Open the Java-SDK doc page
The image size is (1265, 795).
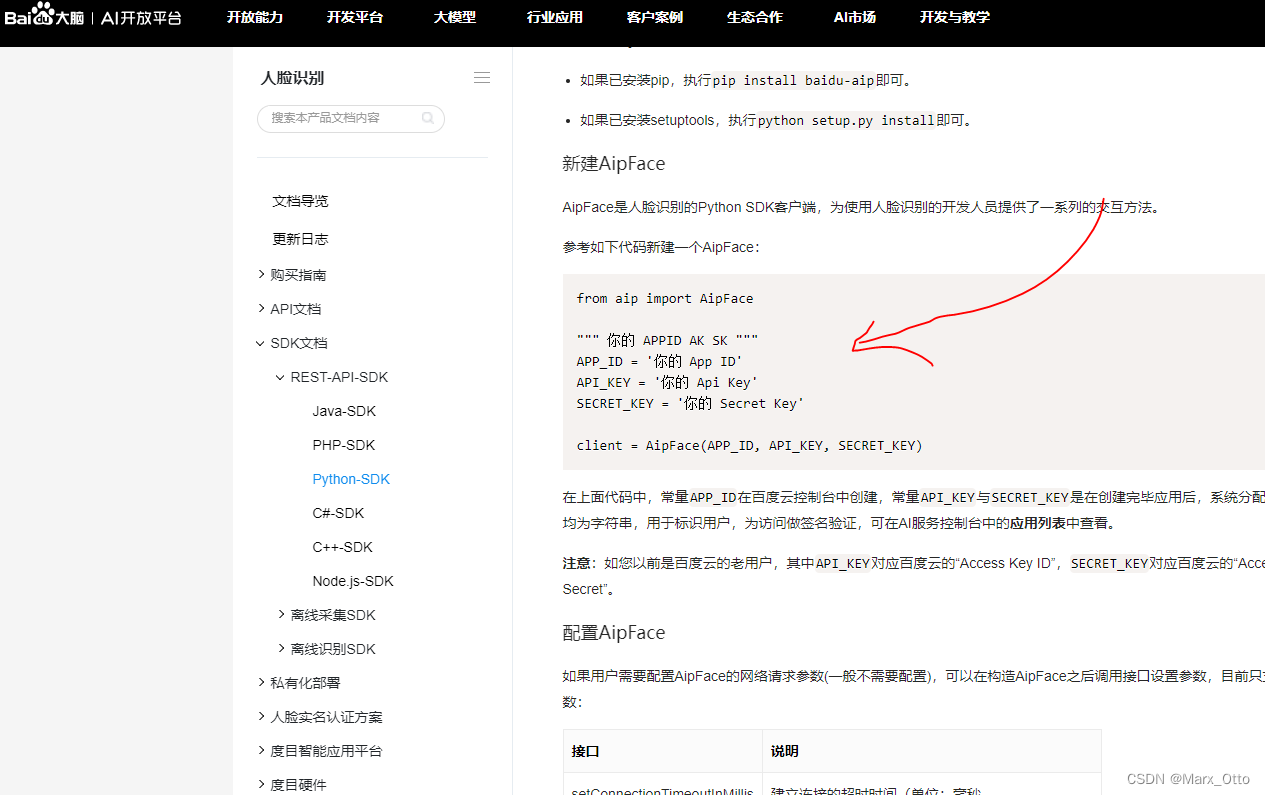(344, 411)
